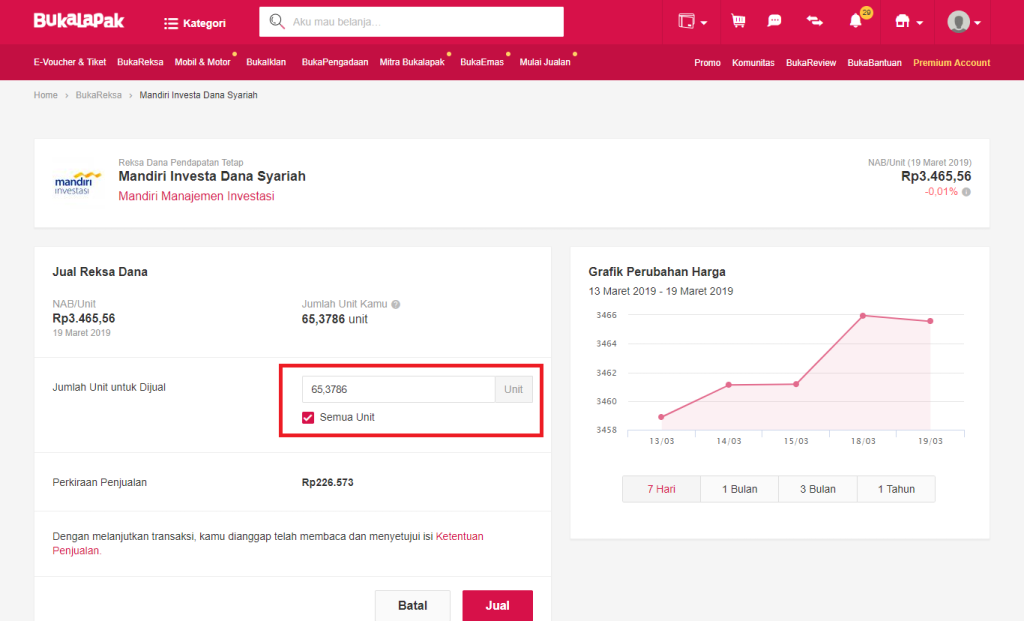Click the Premium Account link
The image size is (1024, 621).
pyautogui.click(x=952, y=63)
